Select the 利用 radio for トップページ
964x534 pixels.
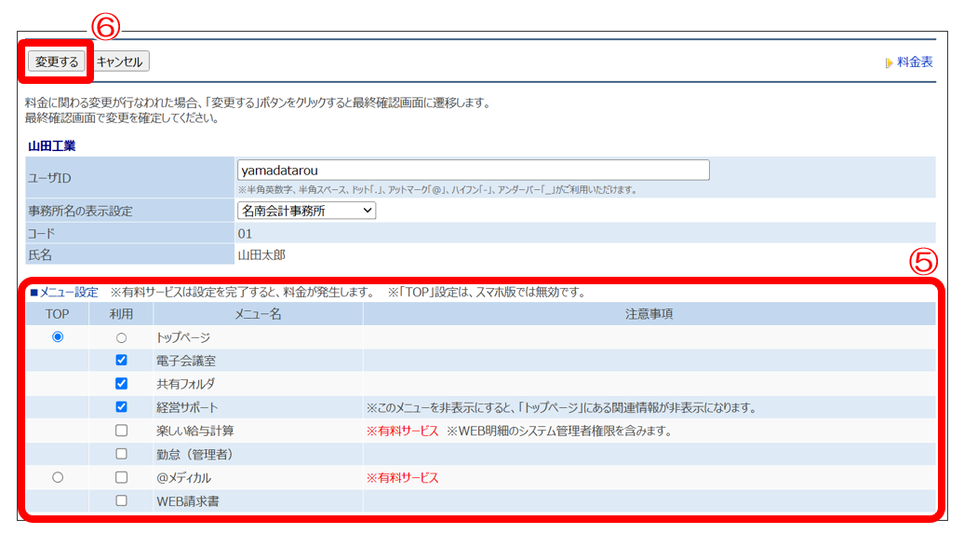pyautogui.click(x=121, y=338)
